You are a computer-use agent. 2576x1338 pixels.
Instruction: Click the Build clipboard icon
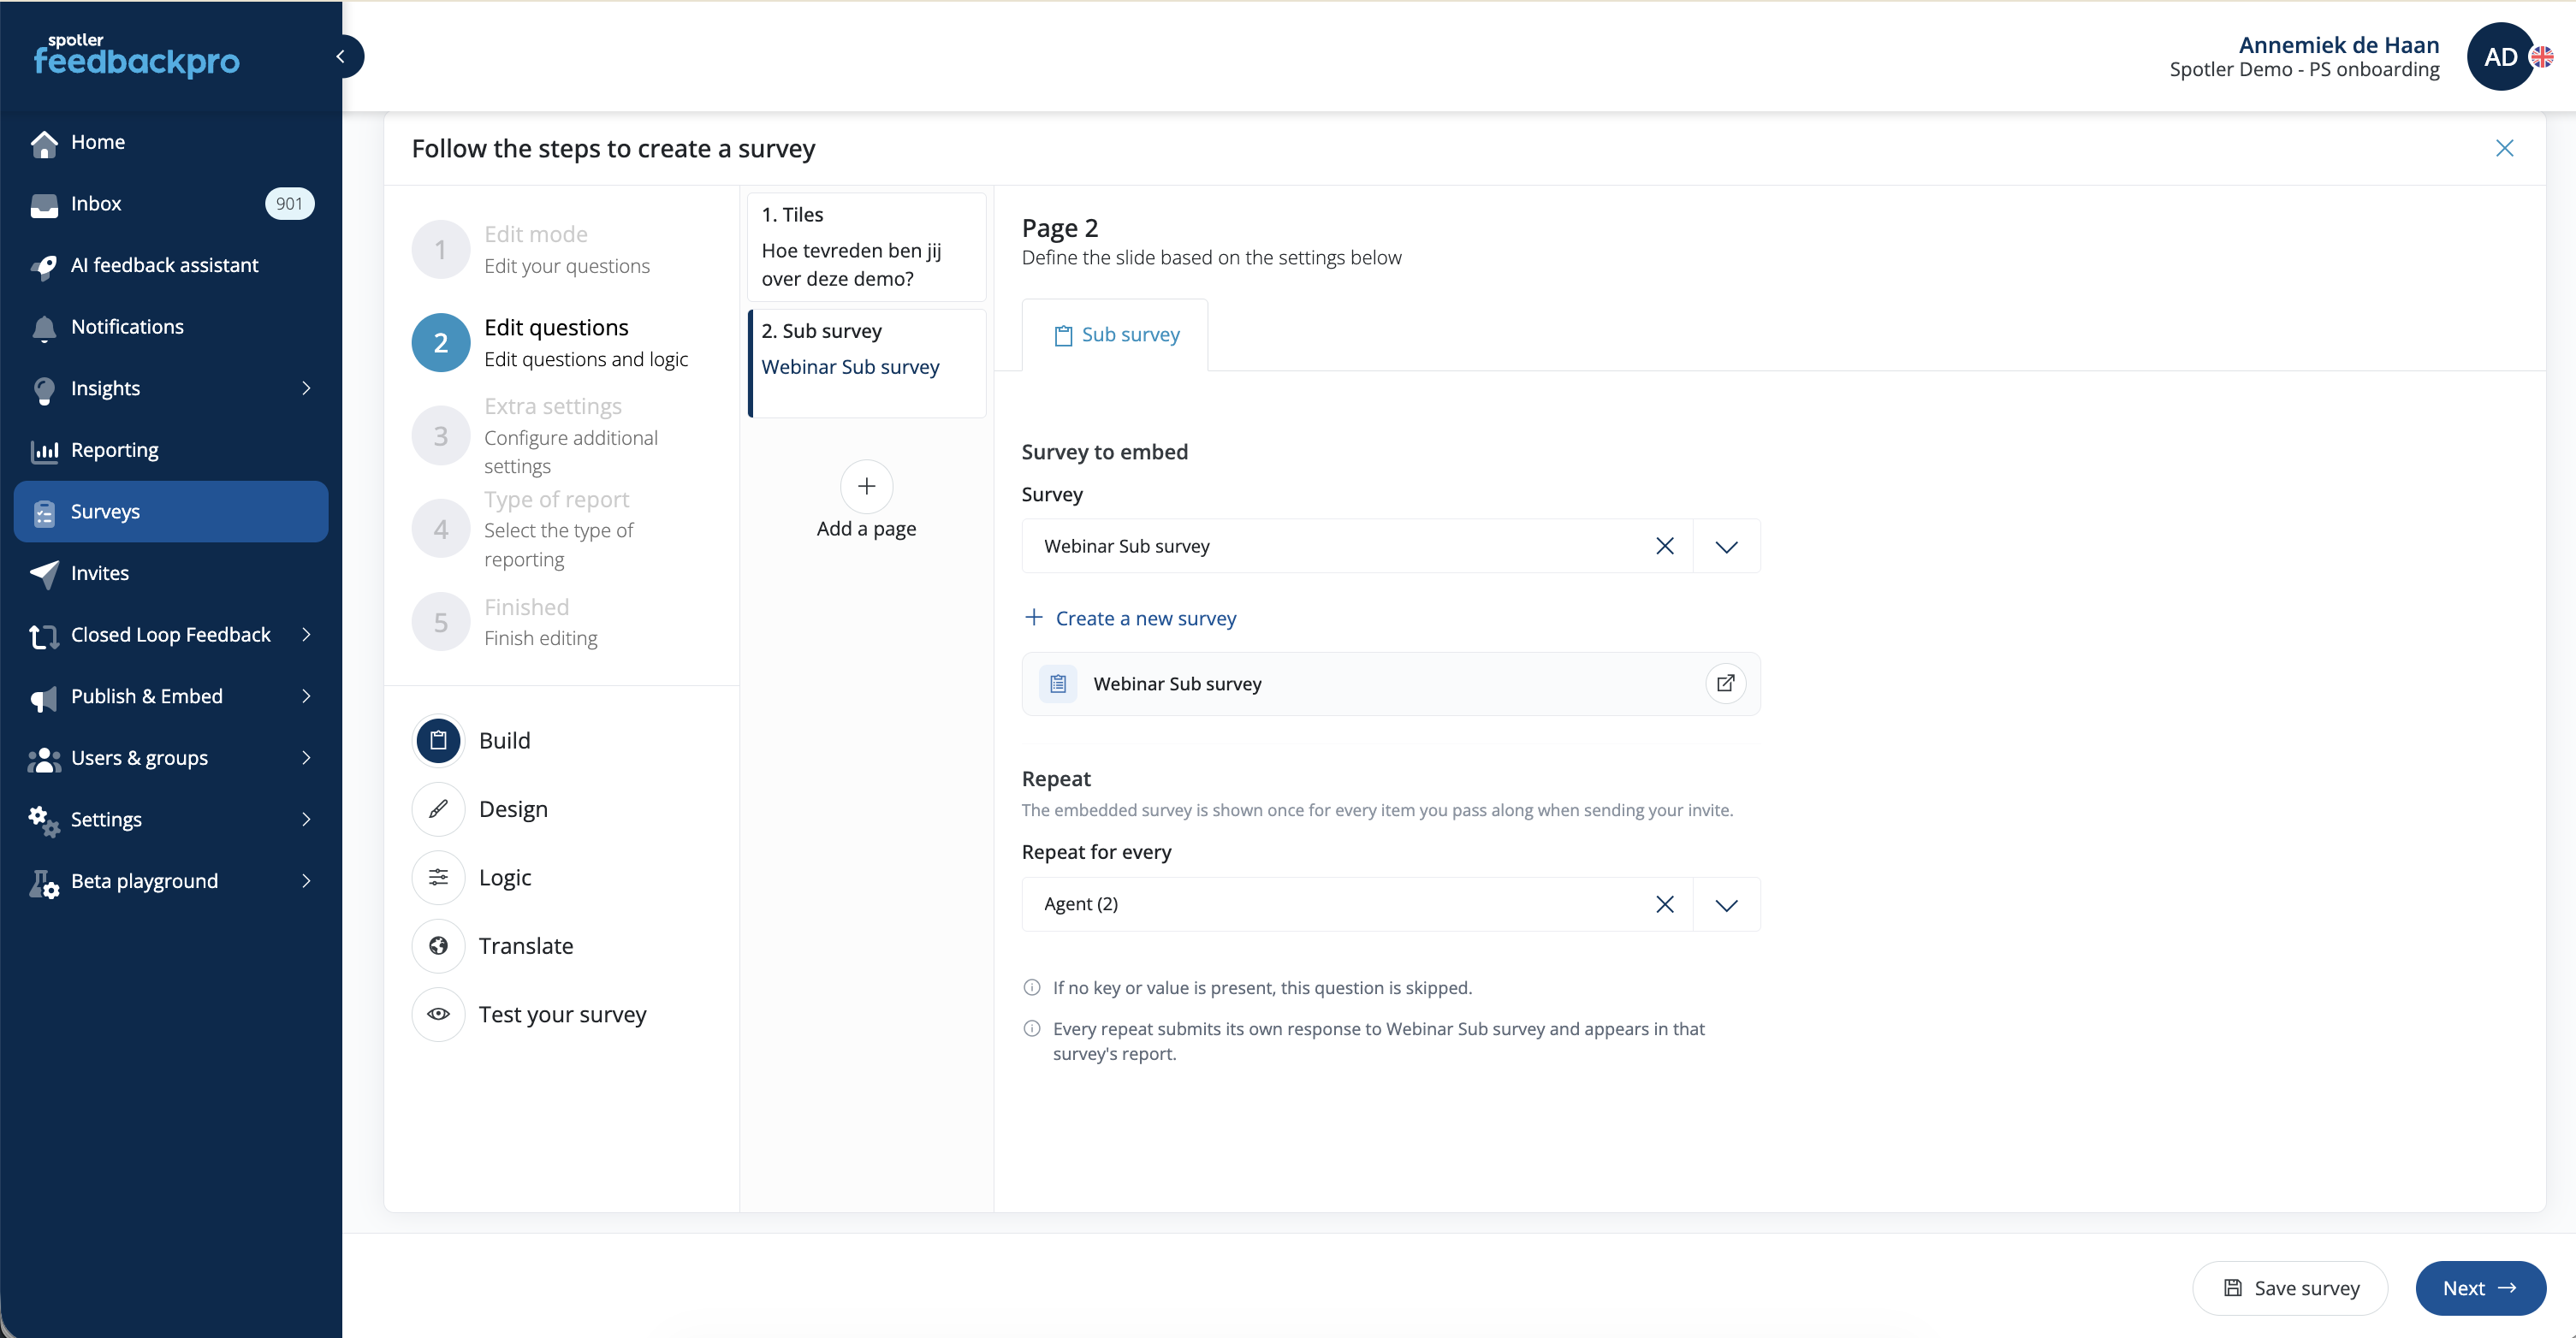coord(438,741)
